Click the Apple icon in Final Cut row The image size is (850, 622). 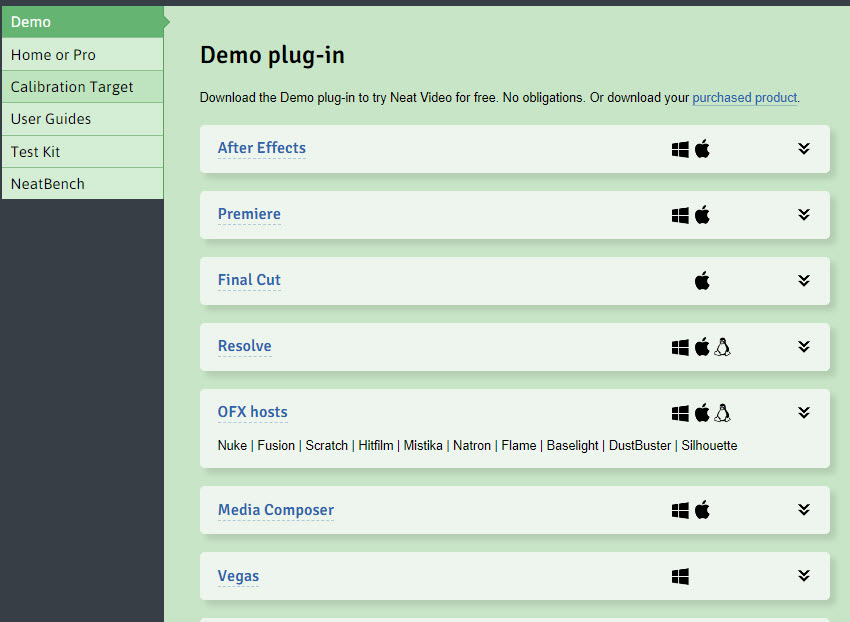702,281
